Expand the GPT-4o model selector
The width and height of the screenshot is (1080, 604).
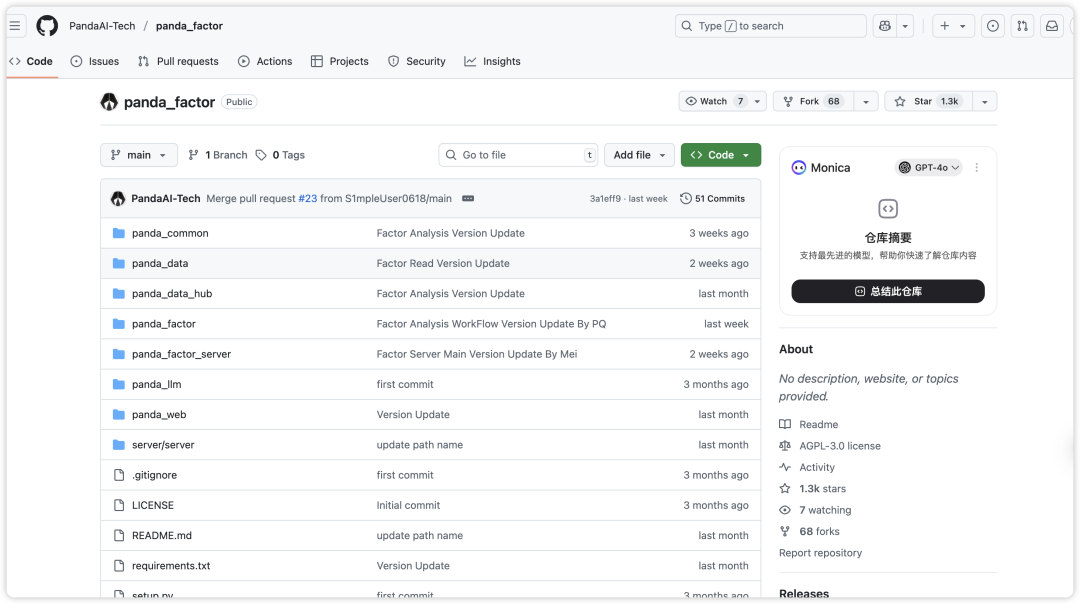pos(929,168)
